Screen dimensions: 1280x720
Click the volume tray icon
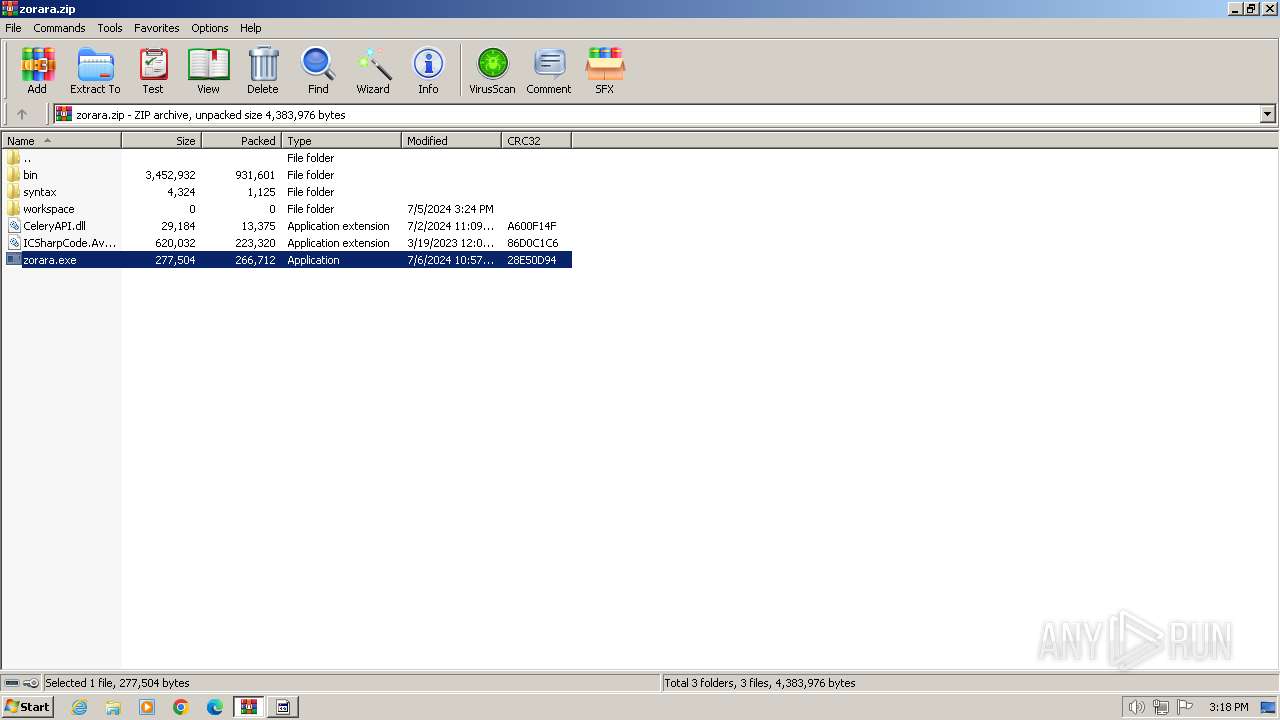(x=1136, y=707)
